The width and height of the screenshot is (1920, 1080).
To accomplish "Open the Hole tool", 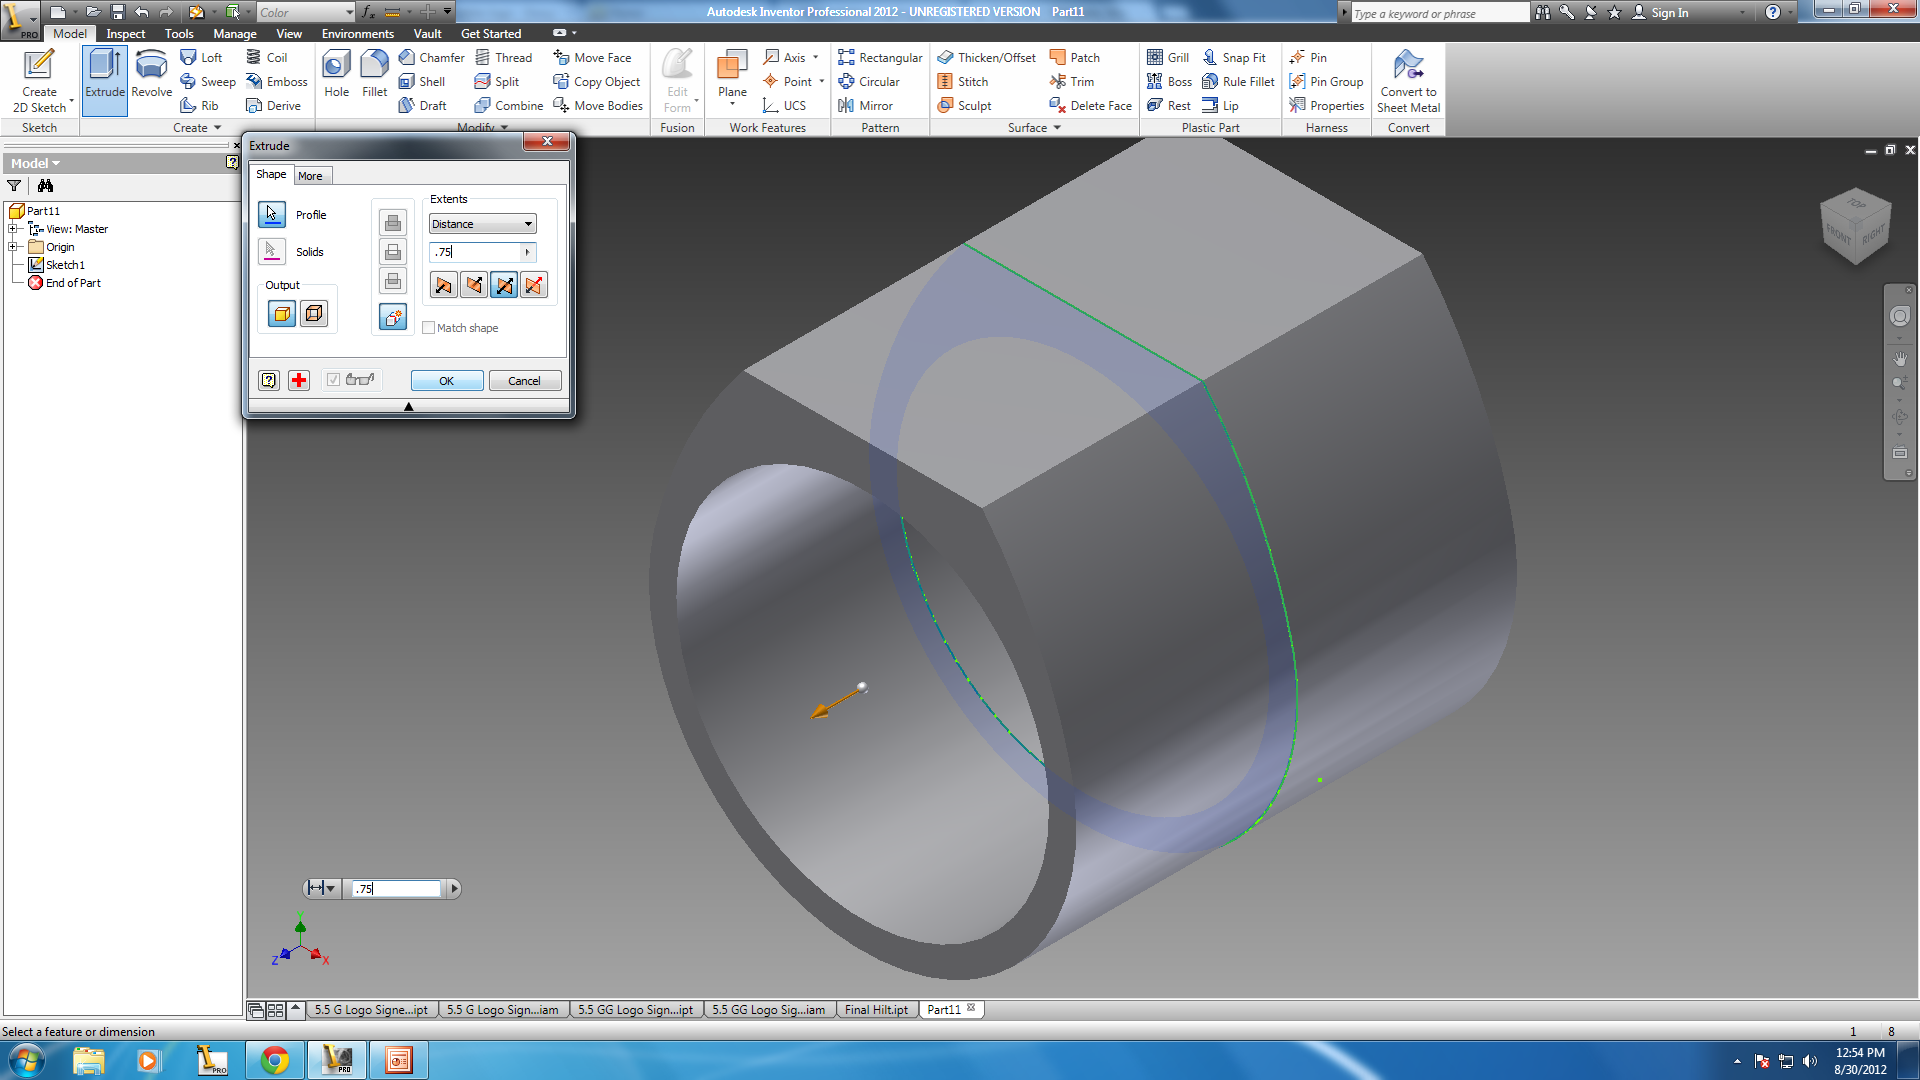I will [x=336, y=75].
